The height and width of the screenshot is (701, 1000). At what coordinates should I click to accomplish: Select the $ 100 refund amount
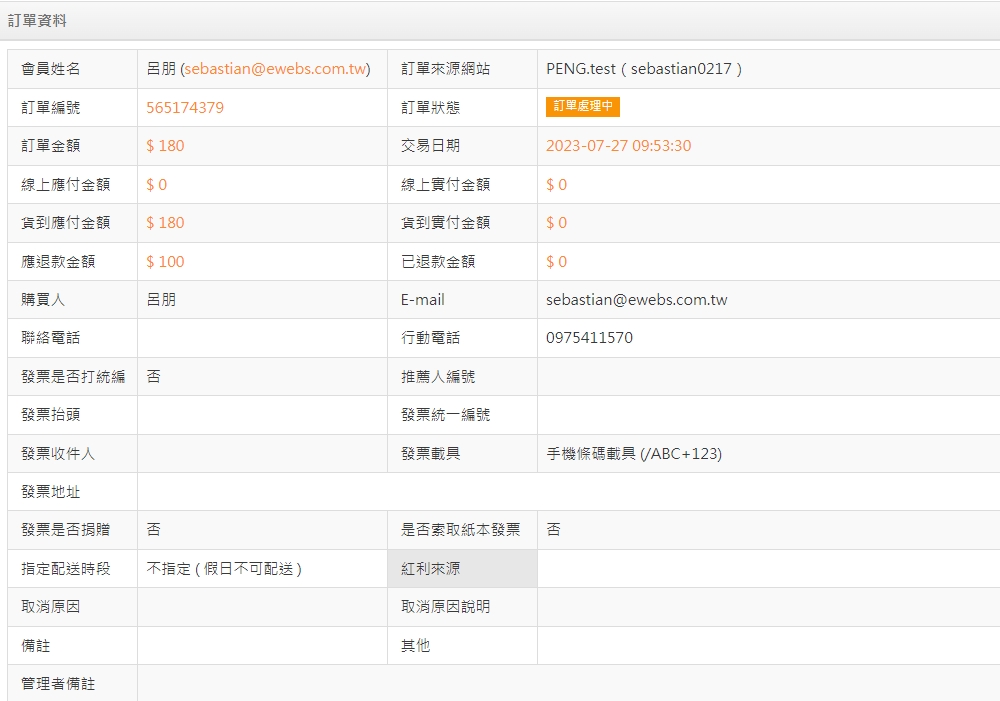click(x=165, y=262)
